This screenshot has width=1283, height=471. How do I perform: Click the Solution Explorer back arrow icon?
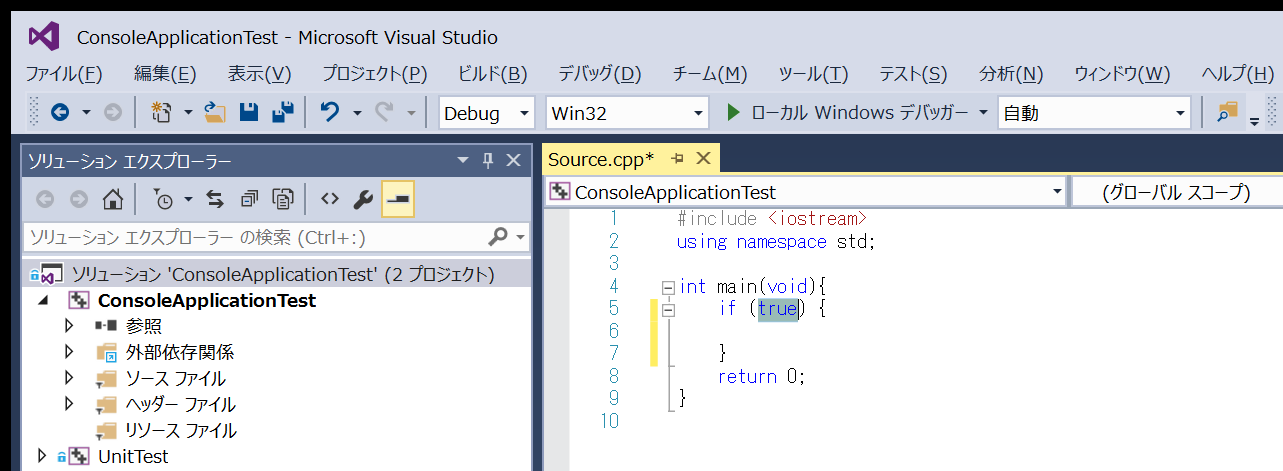(x=45, y=199)
